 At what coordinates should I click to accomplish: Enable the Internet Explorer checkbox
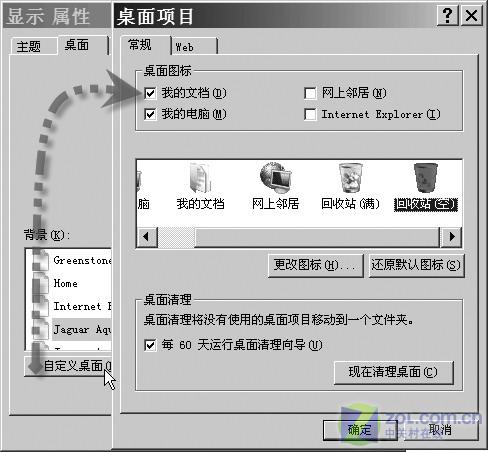click(310, 114)
